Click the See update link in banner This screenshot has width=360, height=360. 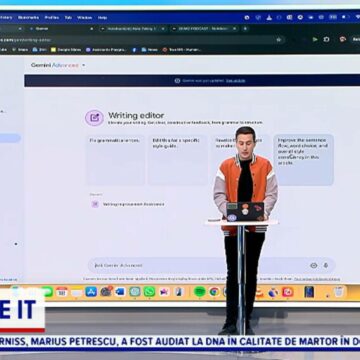click(235, 81)
